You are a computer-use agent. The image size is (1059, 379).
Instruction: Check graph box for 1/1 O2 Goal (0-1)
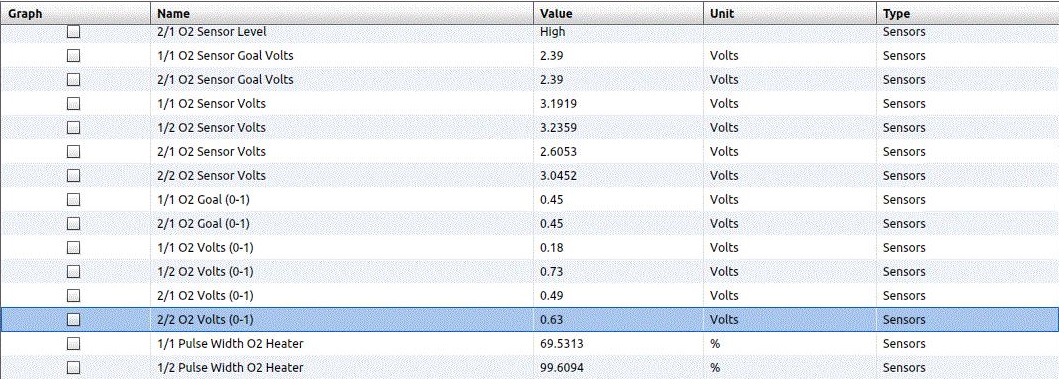tap(74, 199)
